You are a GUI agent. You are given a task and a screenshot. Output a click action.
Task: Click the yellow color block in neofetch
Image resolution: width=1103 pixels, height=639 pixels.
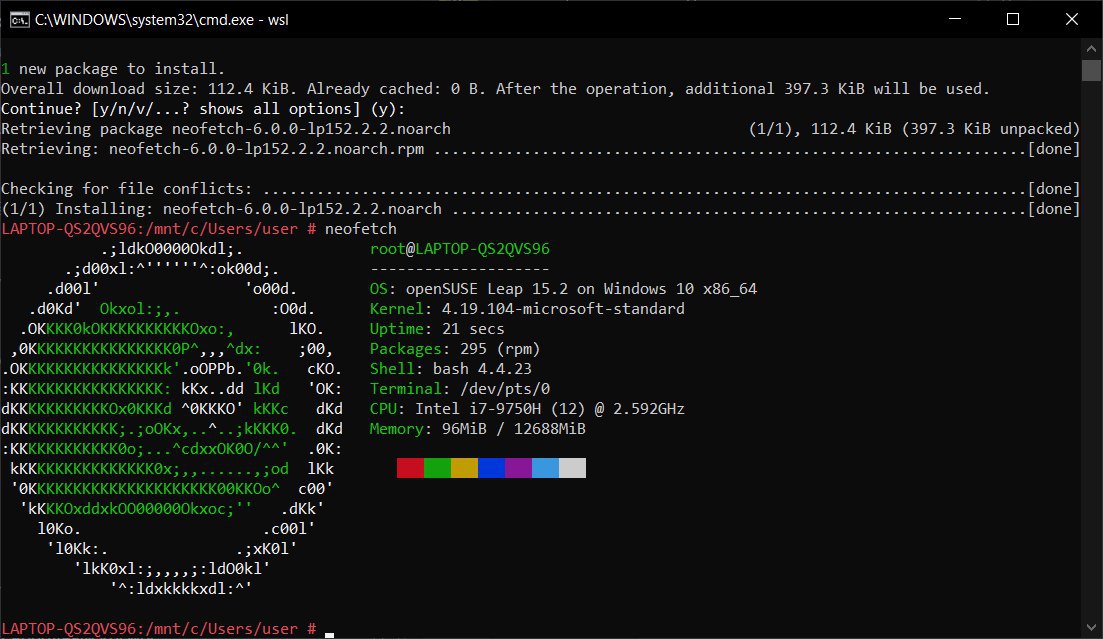(x=464, y=468)
